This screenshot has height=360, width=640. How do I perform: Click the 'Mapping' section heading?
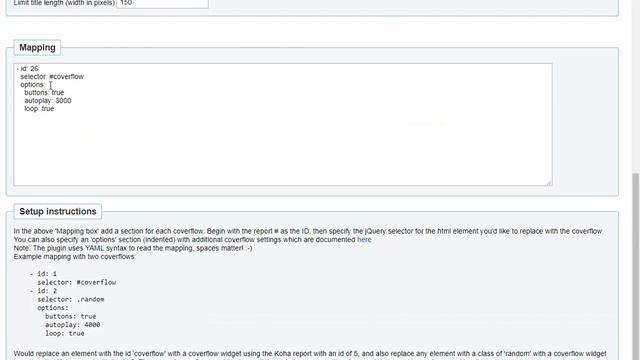[x=37, y=47]
